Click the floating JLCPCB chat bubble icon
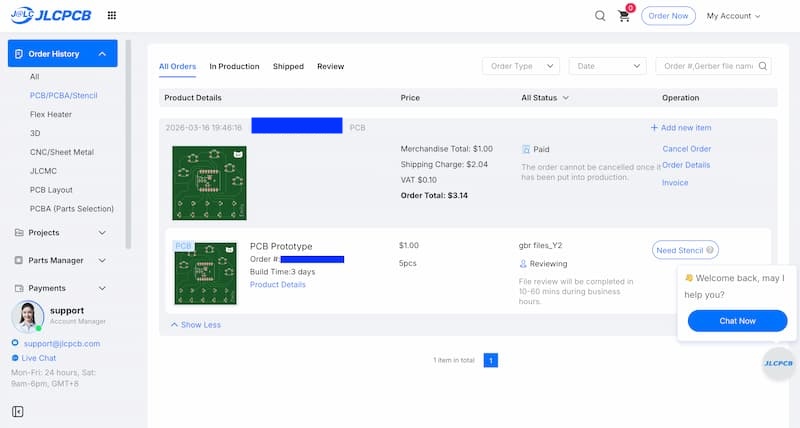The width and height of the screenshot is (800, 428). [778, 363]
